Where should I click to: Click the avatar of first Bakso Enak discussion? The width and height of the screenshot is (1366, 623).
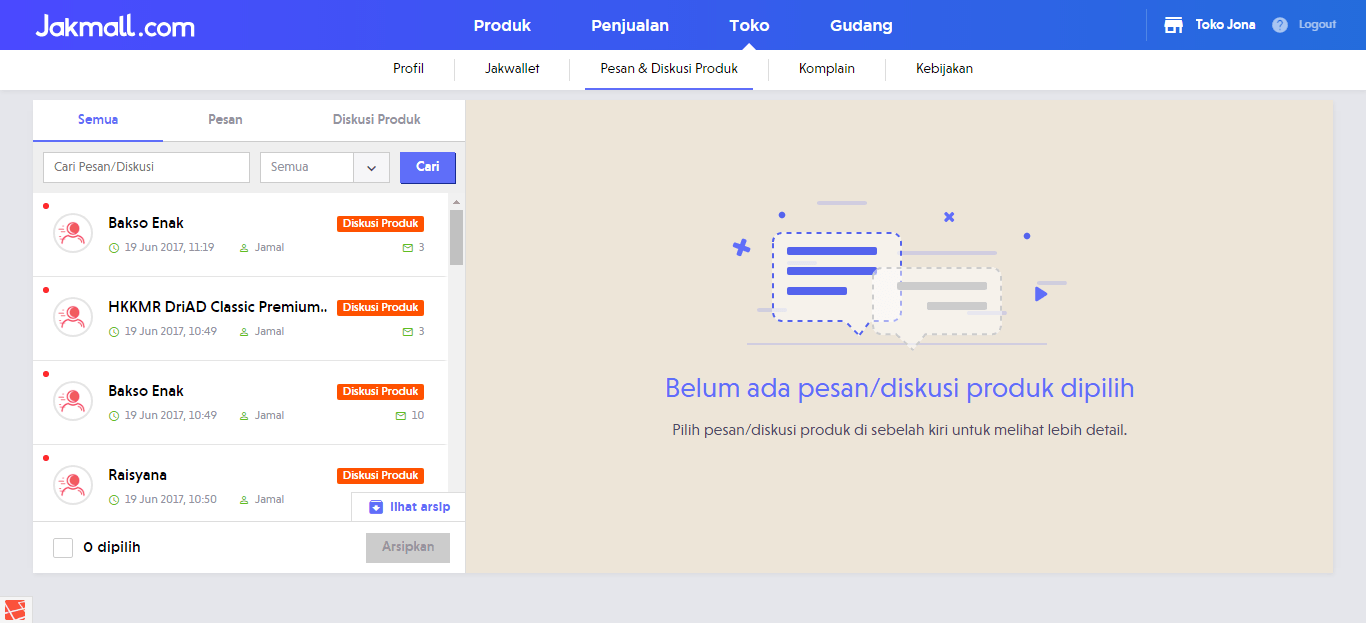[x=73, y=233]
